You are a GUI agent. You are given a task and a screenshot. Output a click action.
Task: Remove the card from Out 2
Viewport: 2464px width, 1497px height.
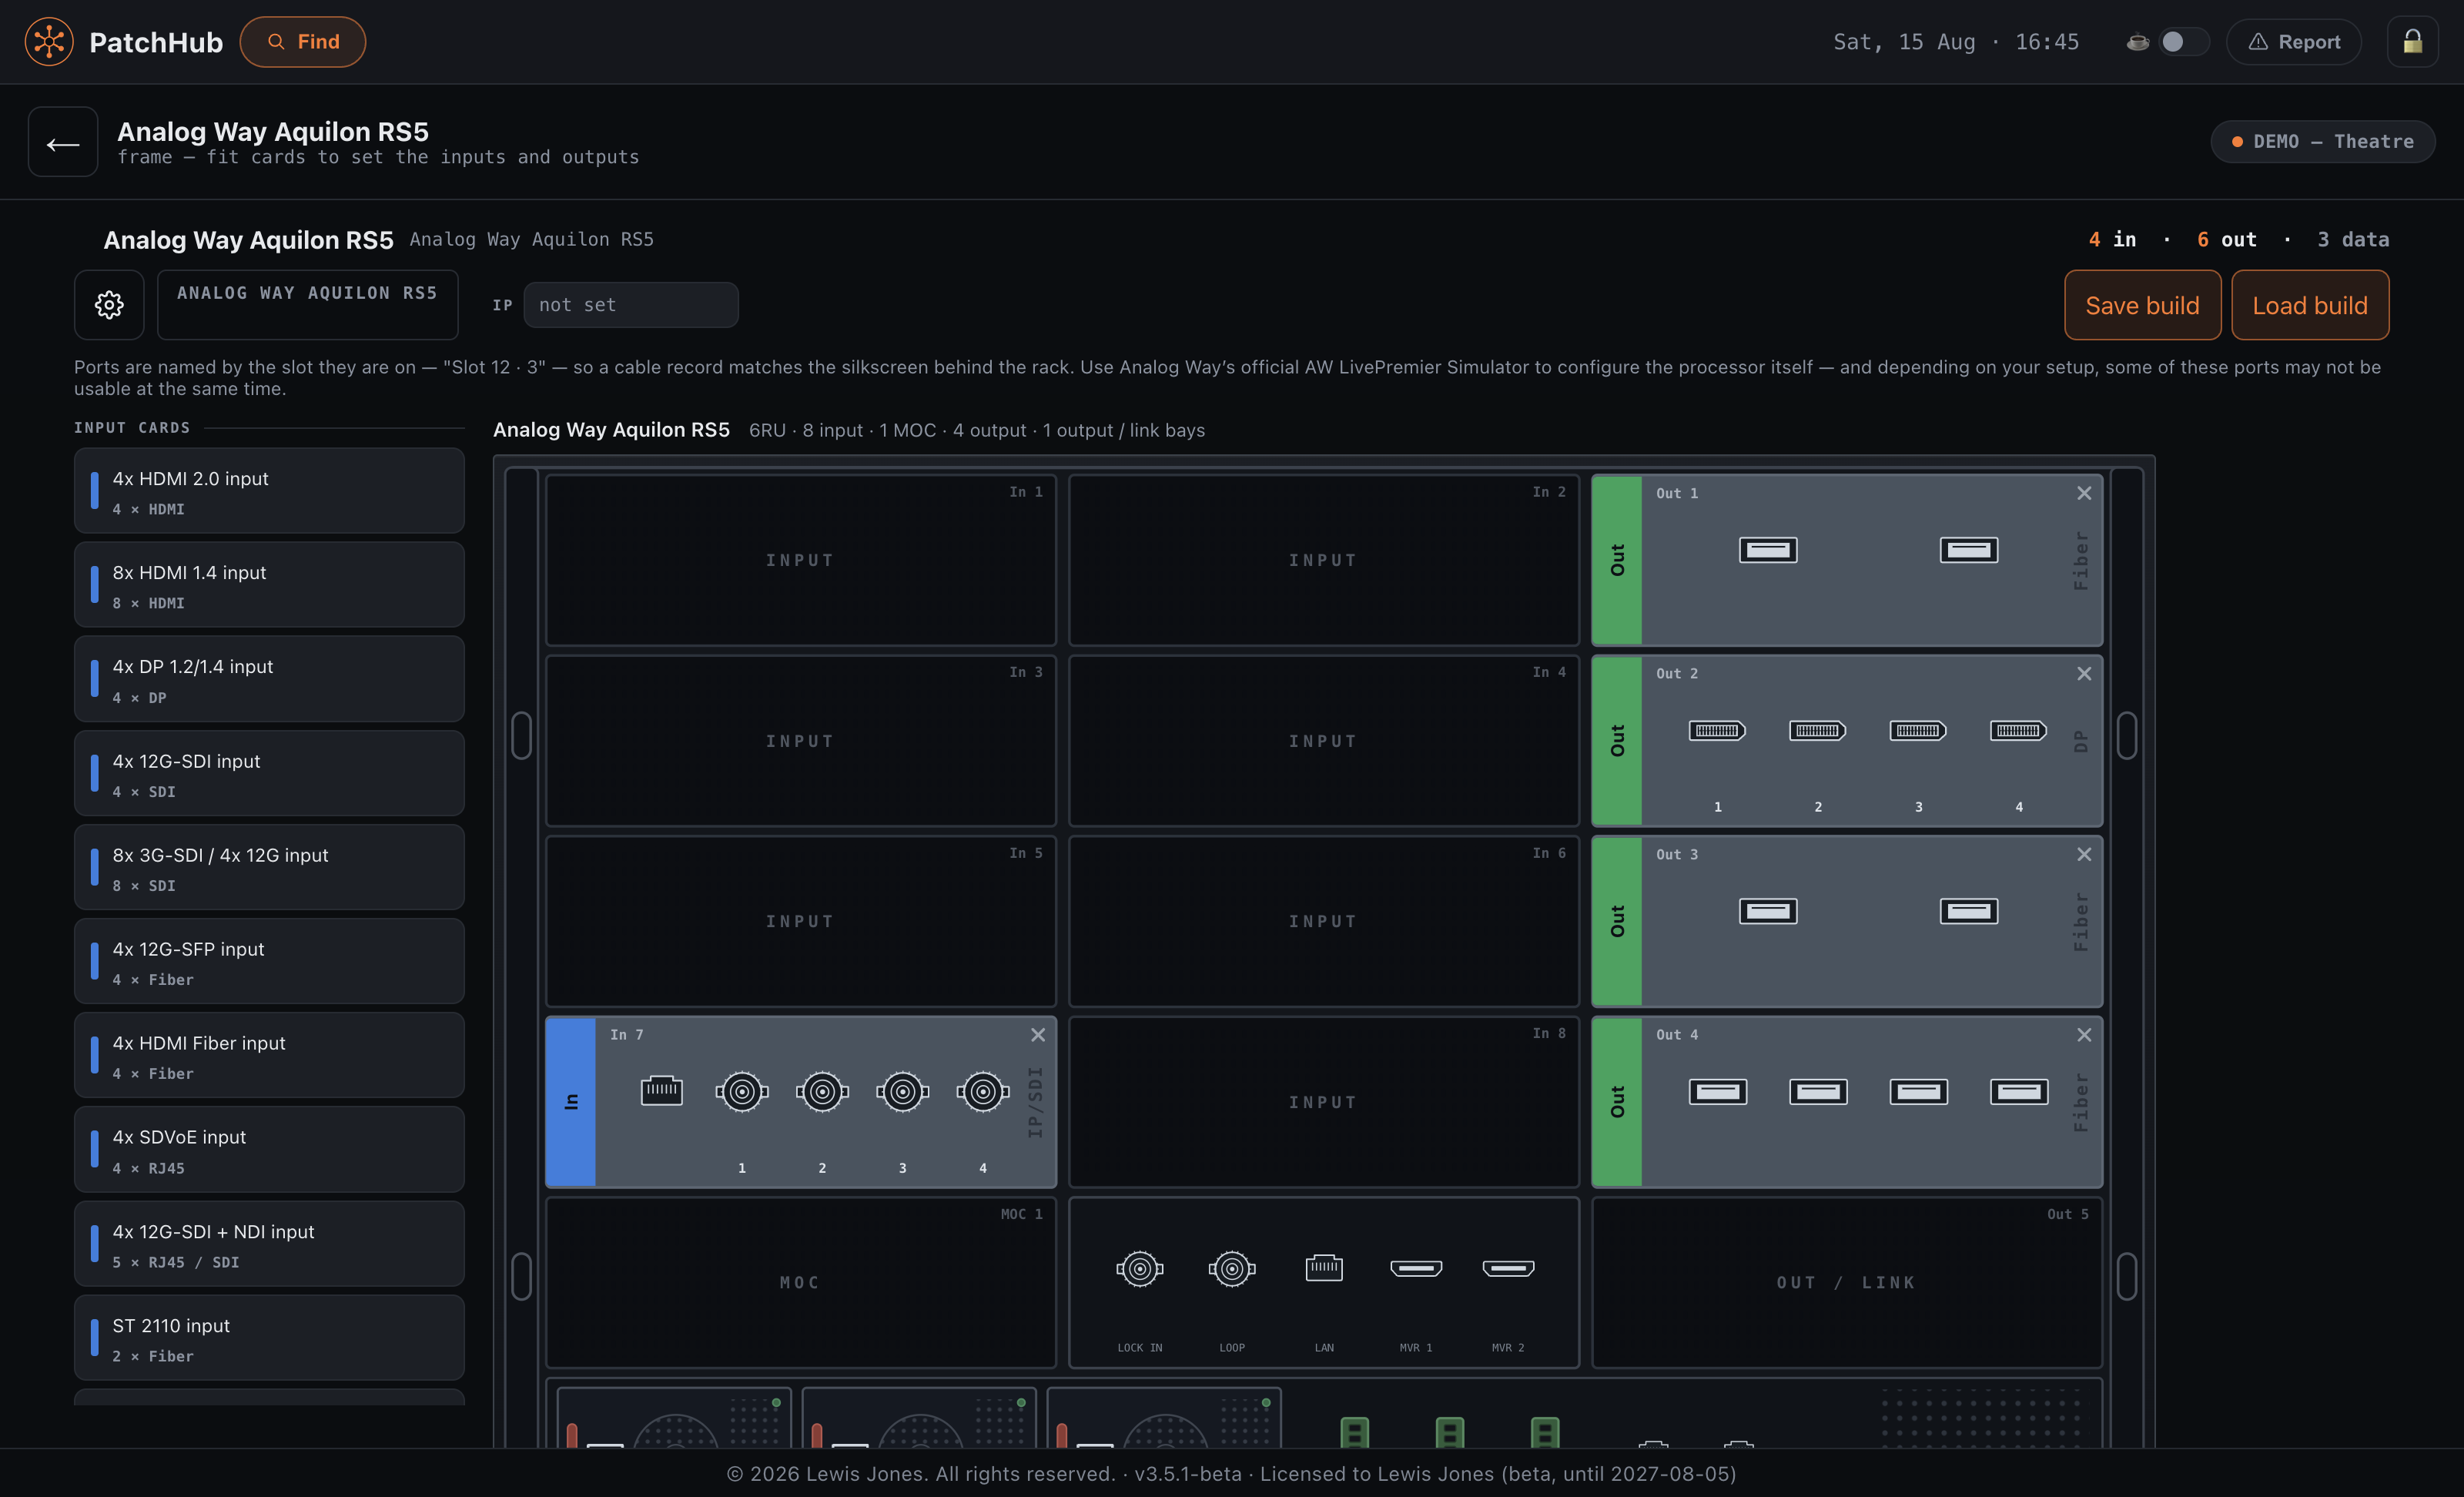pos(2084,674)
